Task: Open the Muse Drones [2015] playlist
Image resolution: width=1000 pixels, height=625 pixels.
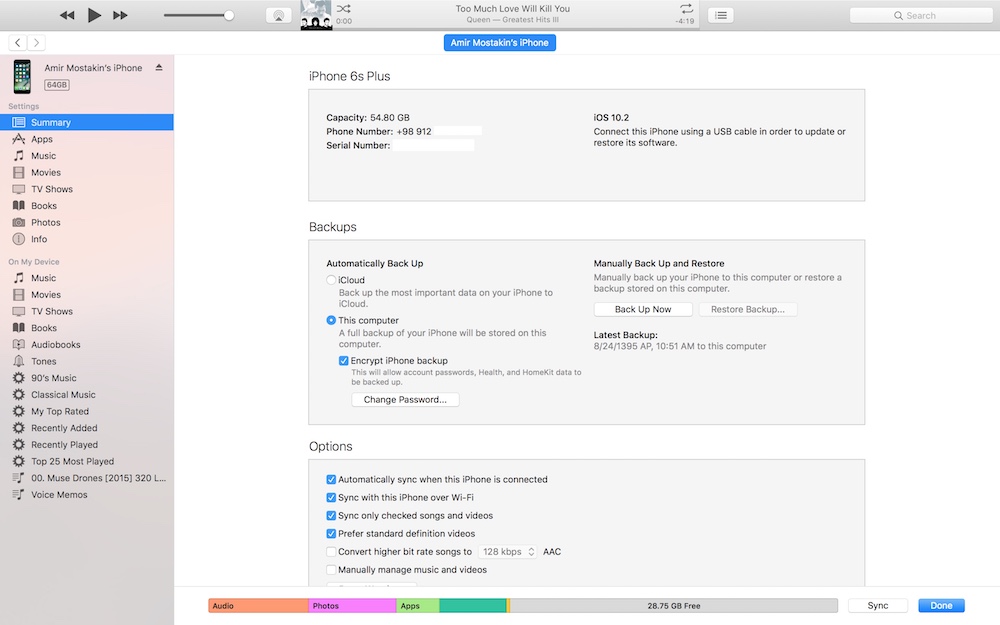Action: (87, 478)
